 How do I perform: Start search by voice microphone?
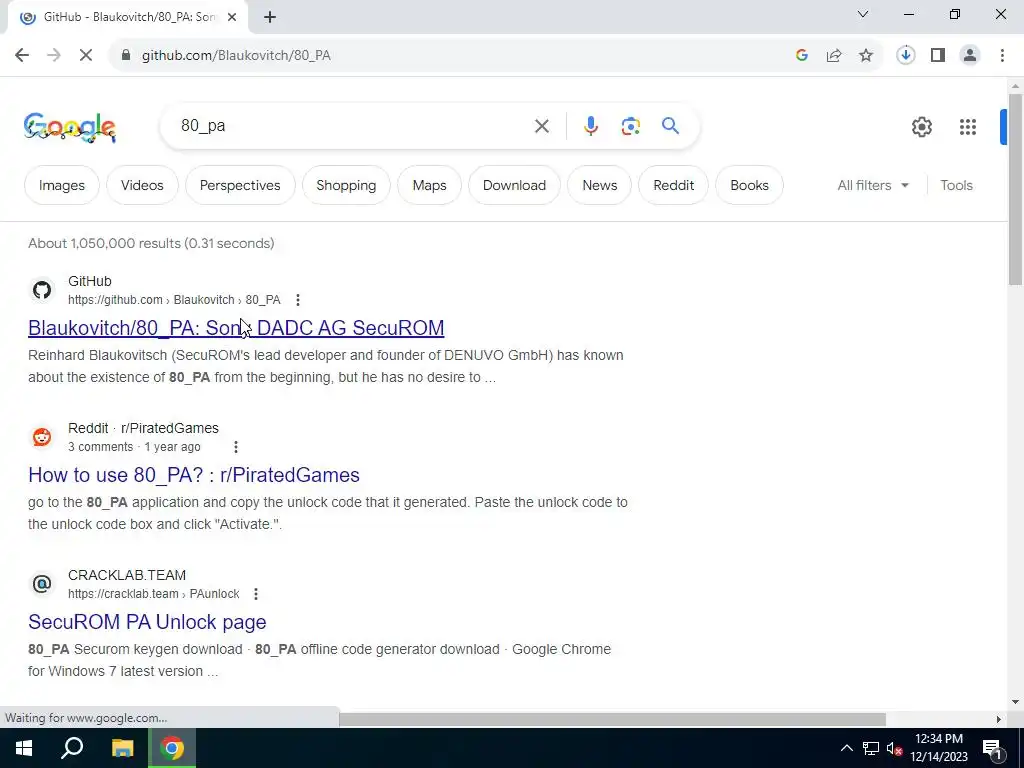[x=591, y=126]
